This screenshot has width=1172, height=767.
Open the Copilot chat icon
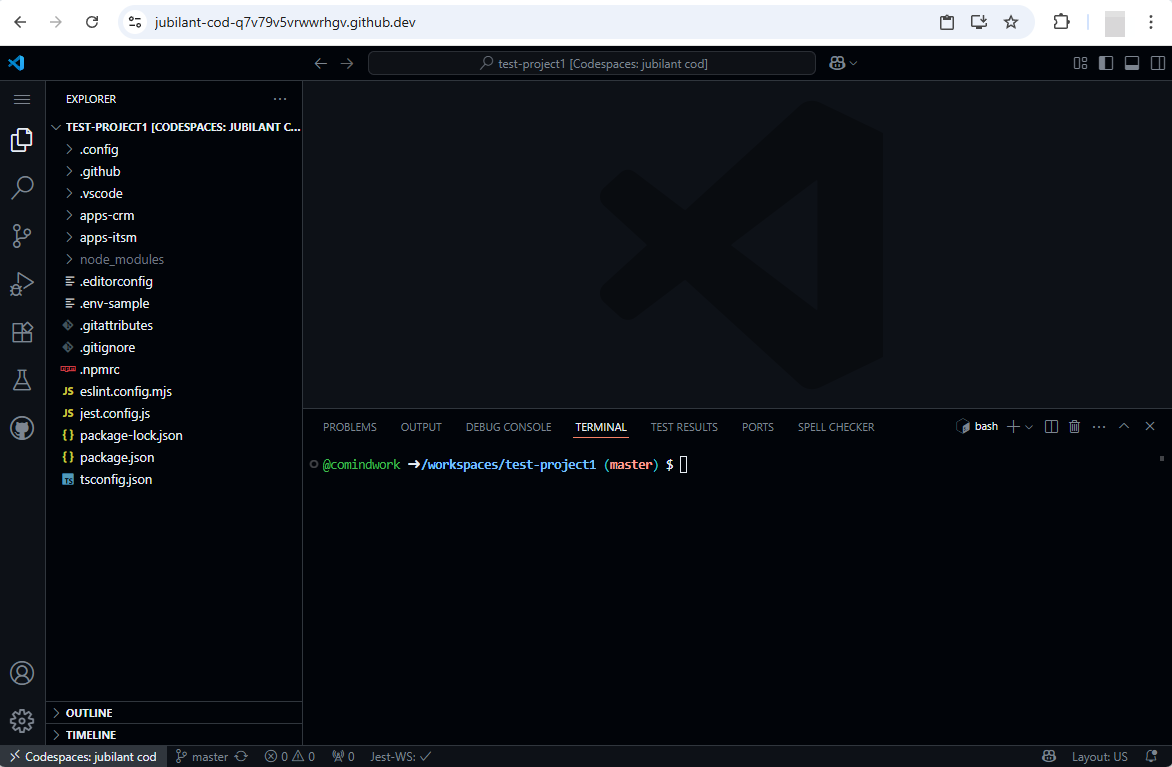[837, 64]
